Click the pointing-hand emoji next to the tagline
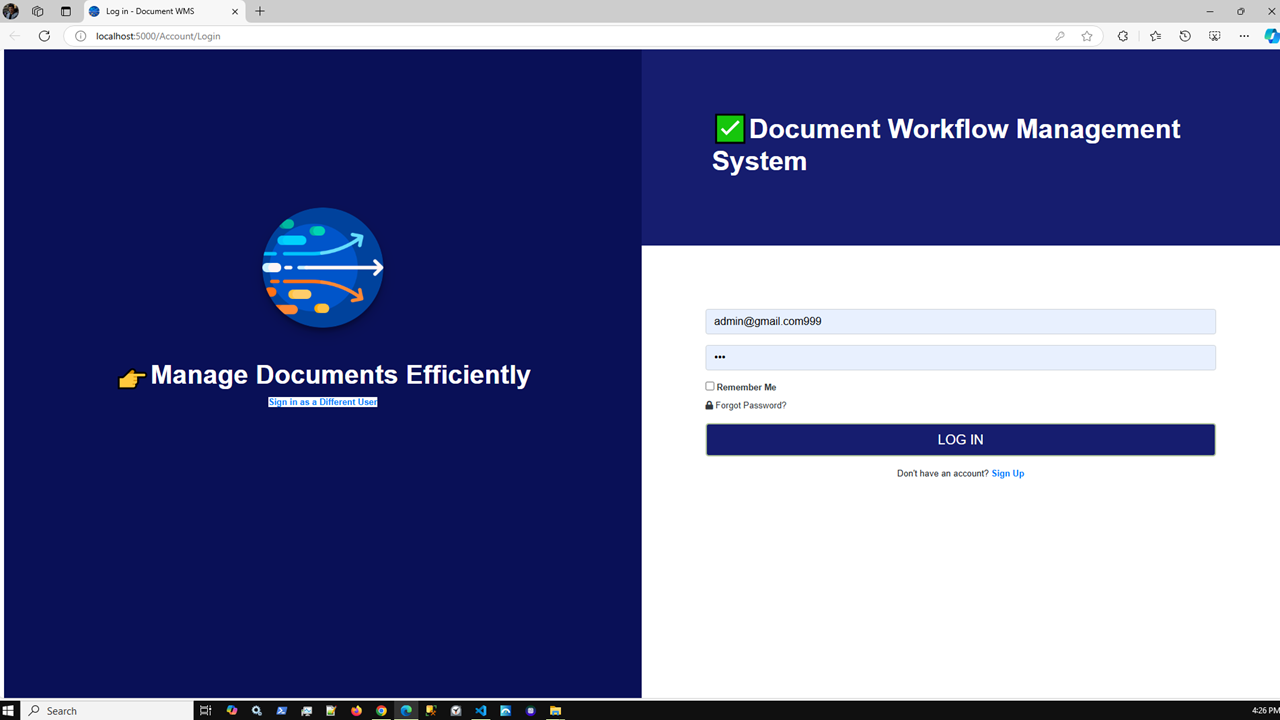This screenshot has height=720, width=1280. click(x=131, y=377)
